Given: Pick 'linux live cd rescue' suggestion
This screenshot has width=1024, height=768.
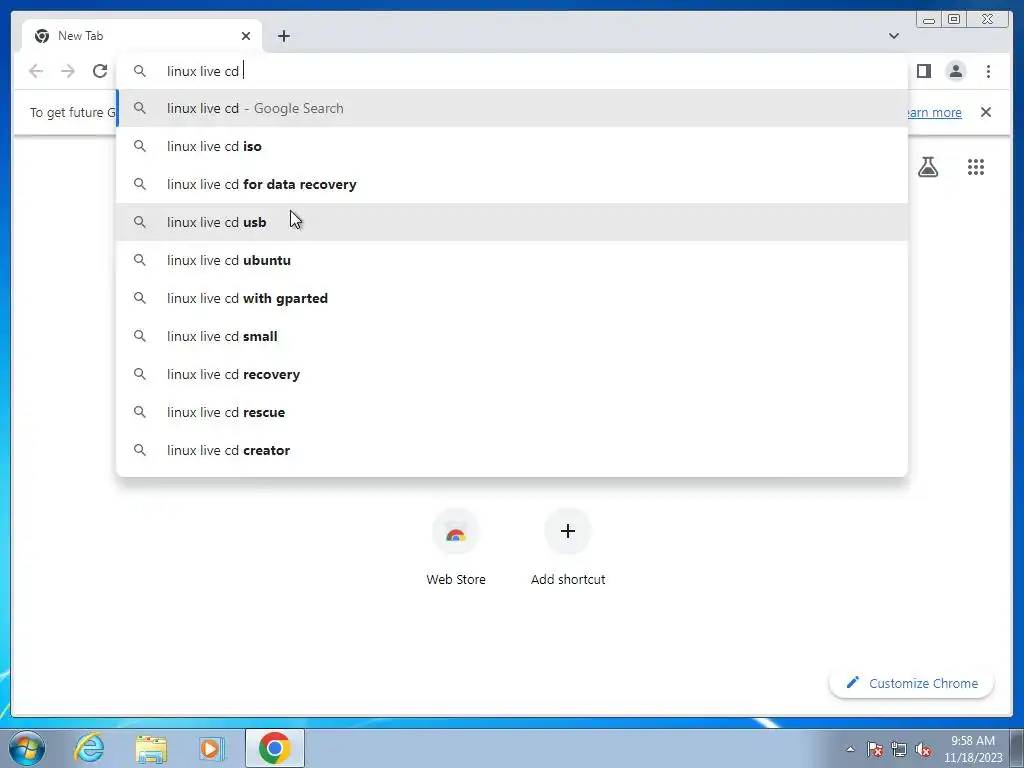Looking at the screenshot, I should 512,412.
